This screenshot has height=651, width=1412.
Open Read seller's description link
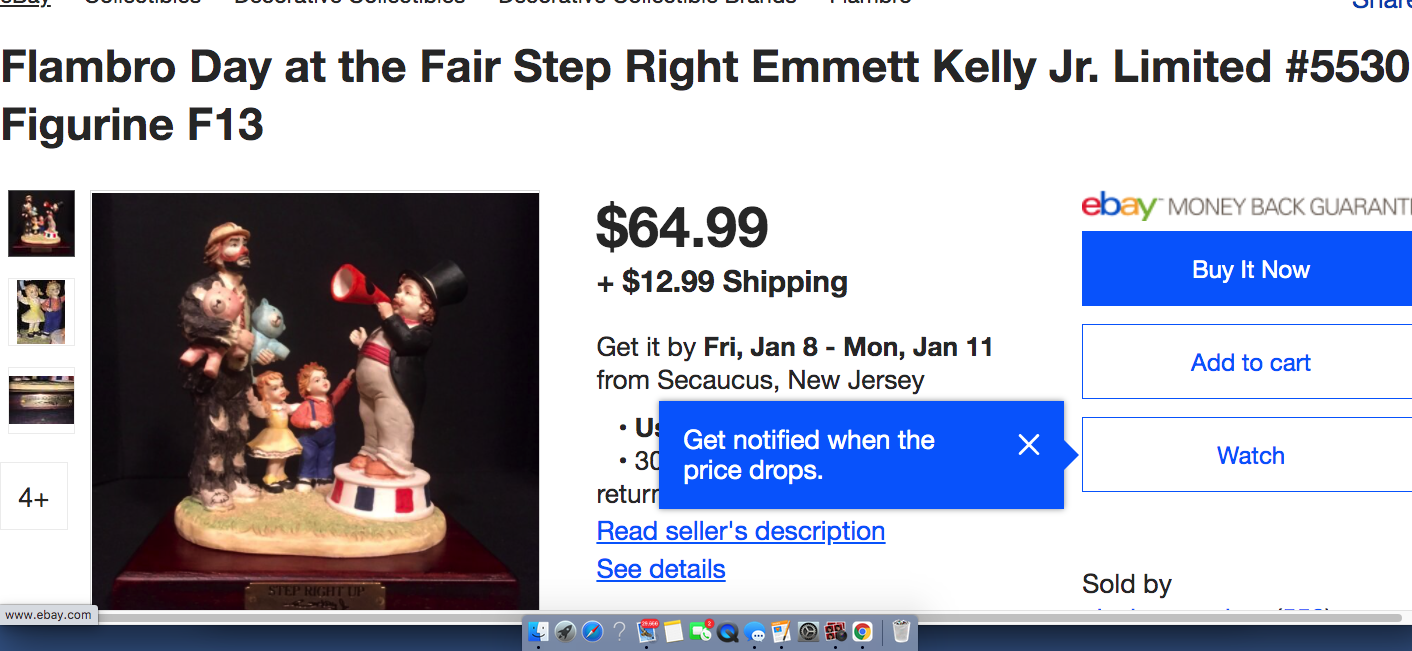point(740,531)
